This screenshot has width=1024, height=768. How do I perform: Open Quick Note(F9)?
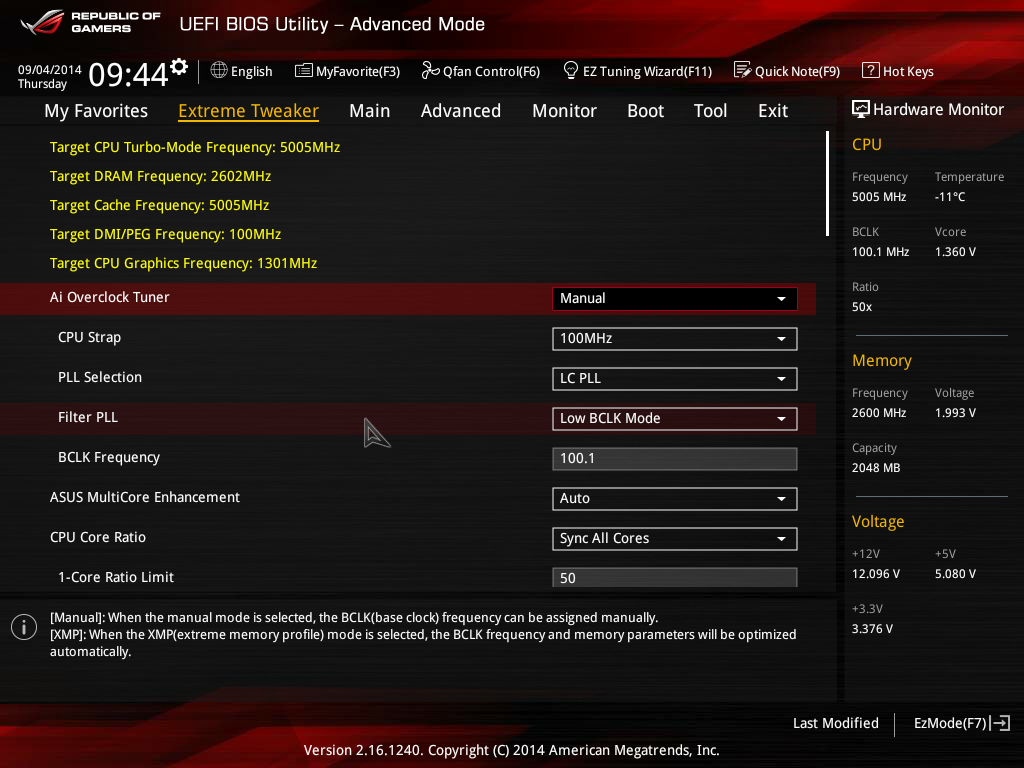click(x=787, y=71)
